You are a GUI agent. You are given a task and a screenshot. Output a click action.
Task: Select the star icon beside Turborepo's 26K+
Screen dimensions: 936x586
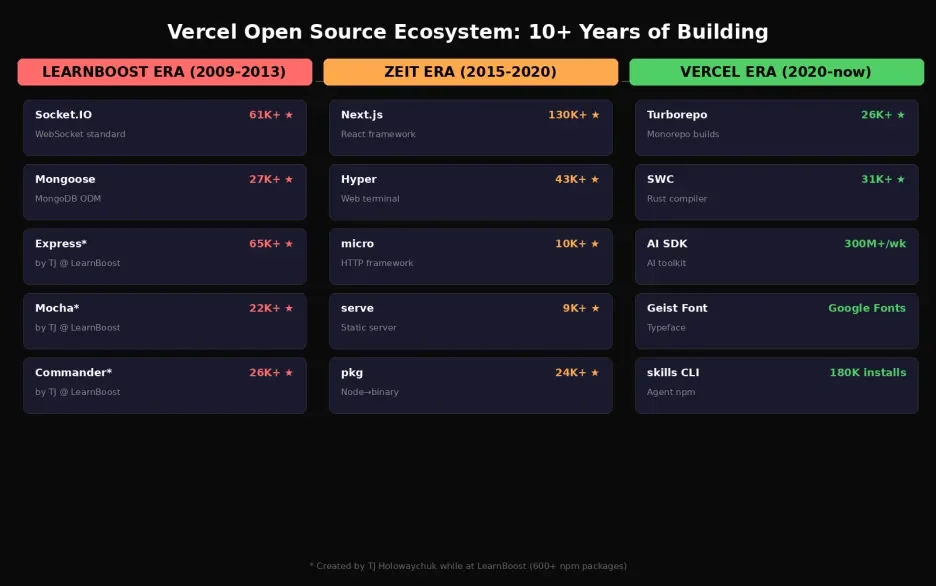pos(900,114)
